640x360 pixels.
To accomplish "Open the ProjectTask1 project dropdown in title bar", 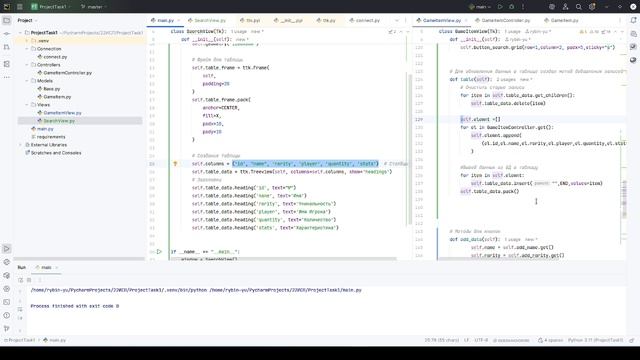I will [50, 7].
